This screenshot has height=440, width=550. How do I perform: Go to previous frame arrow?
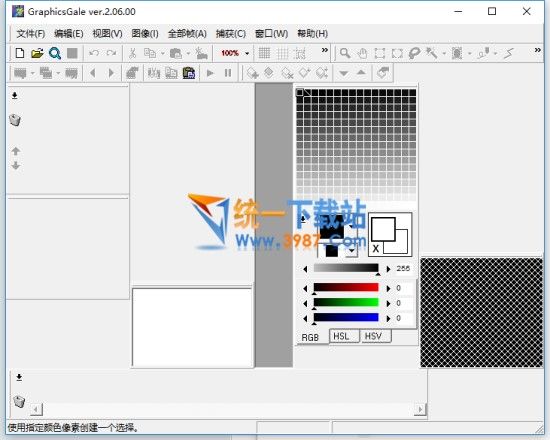(93, 73)
